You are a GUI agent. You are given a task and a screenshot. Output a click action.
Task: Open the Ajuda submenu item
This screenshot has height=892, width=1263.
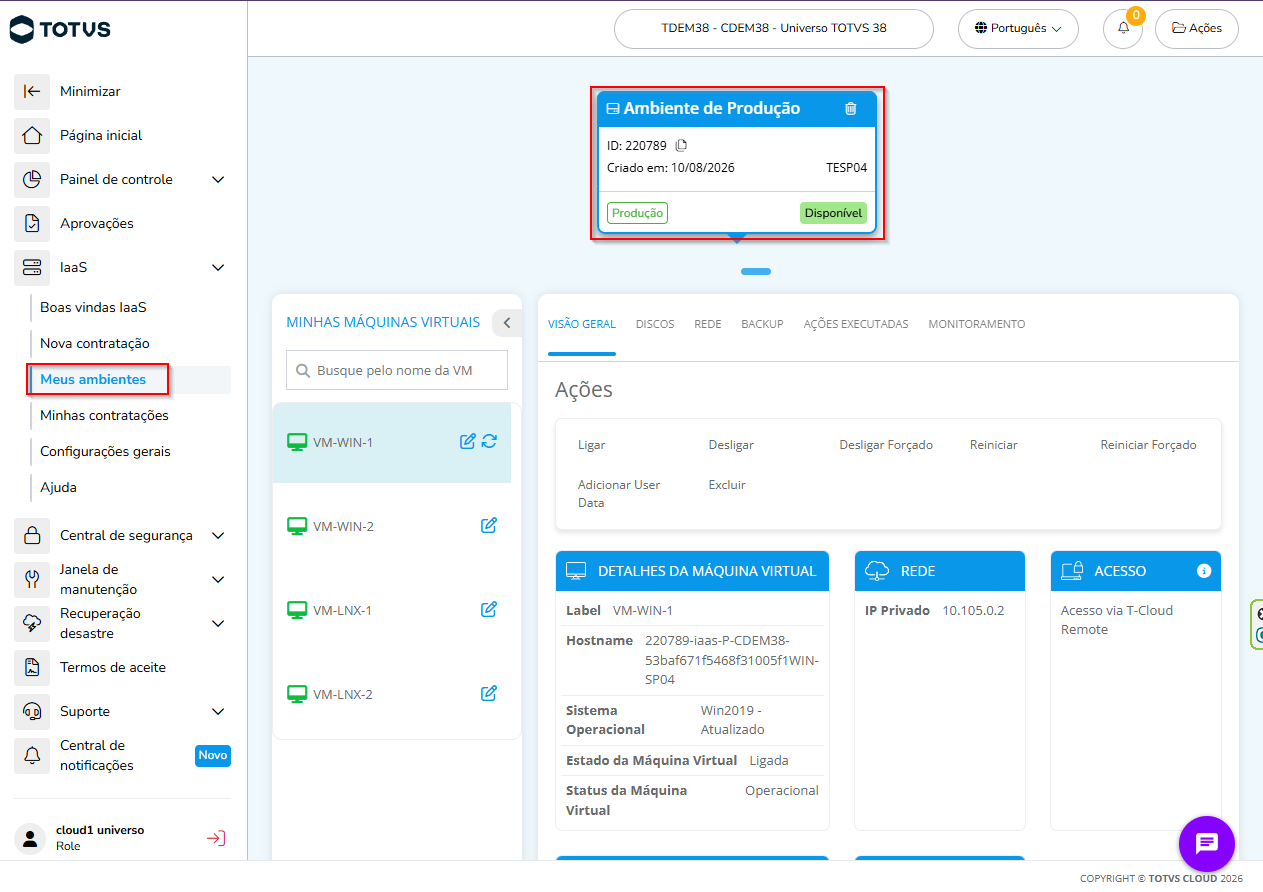[x=58, y=487]
